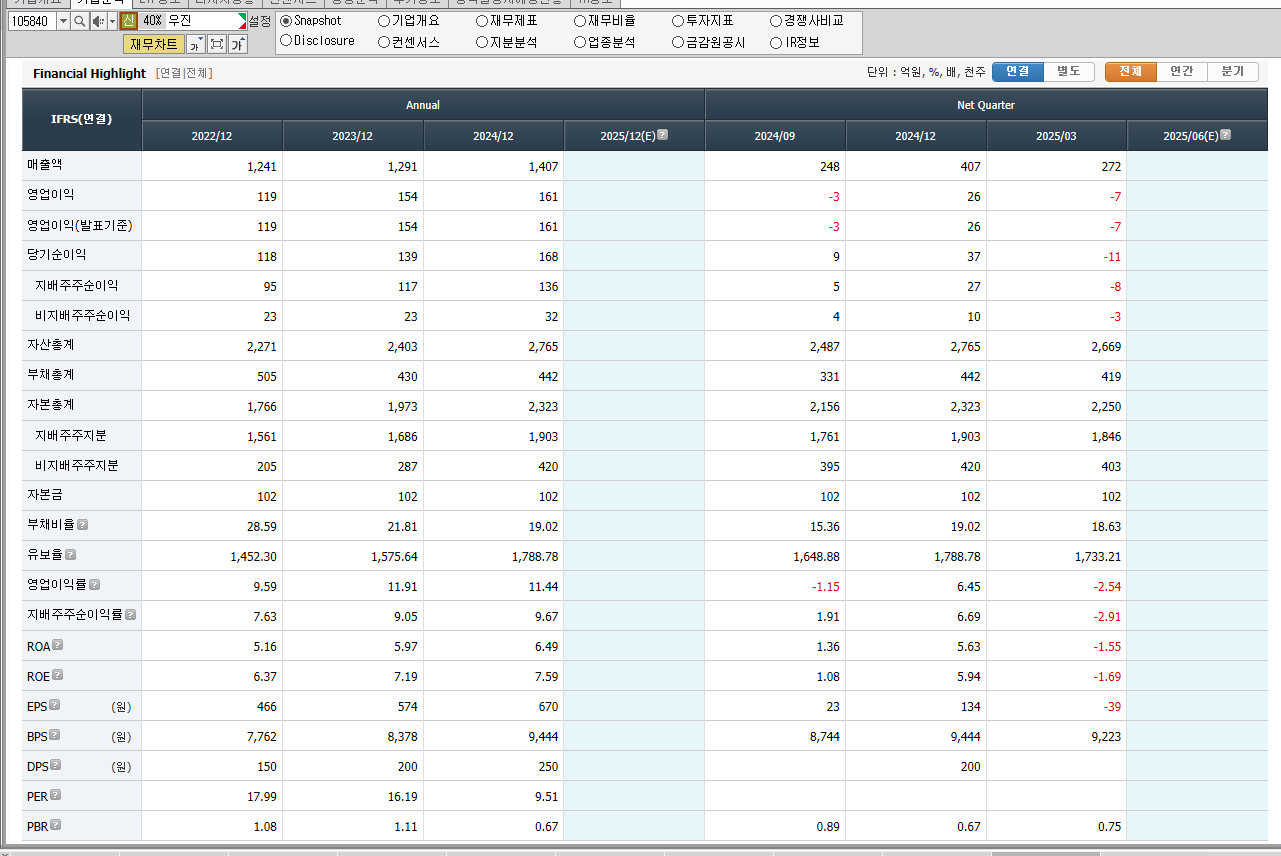Select the IR정보 radio button
The width and height of the screenshot is (1281, 856).
[x=777, y=42]
